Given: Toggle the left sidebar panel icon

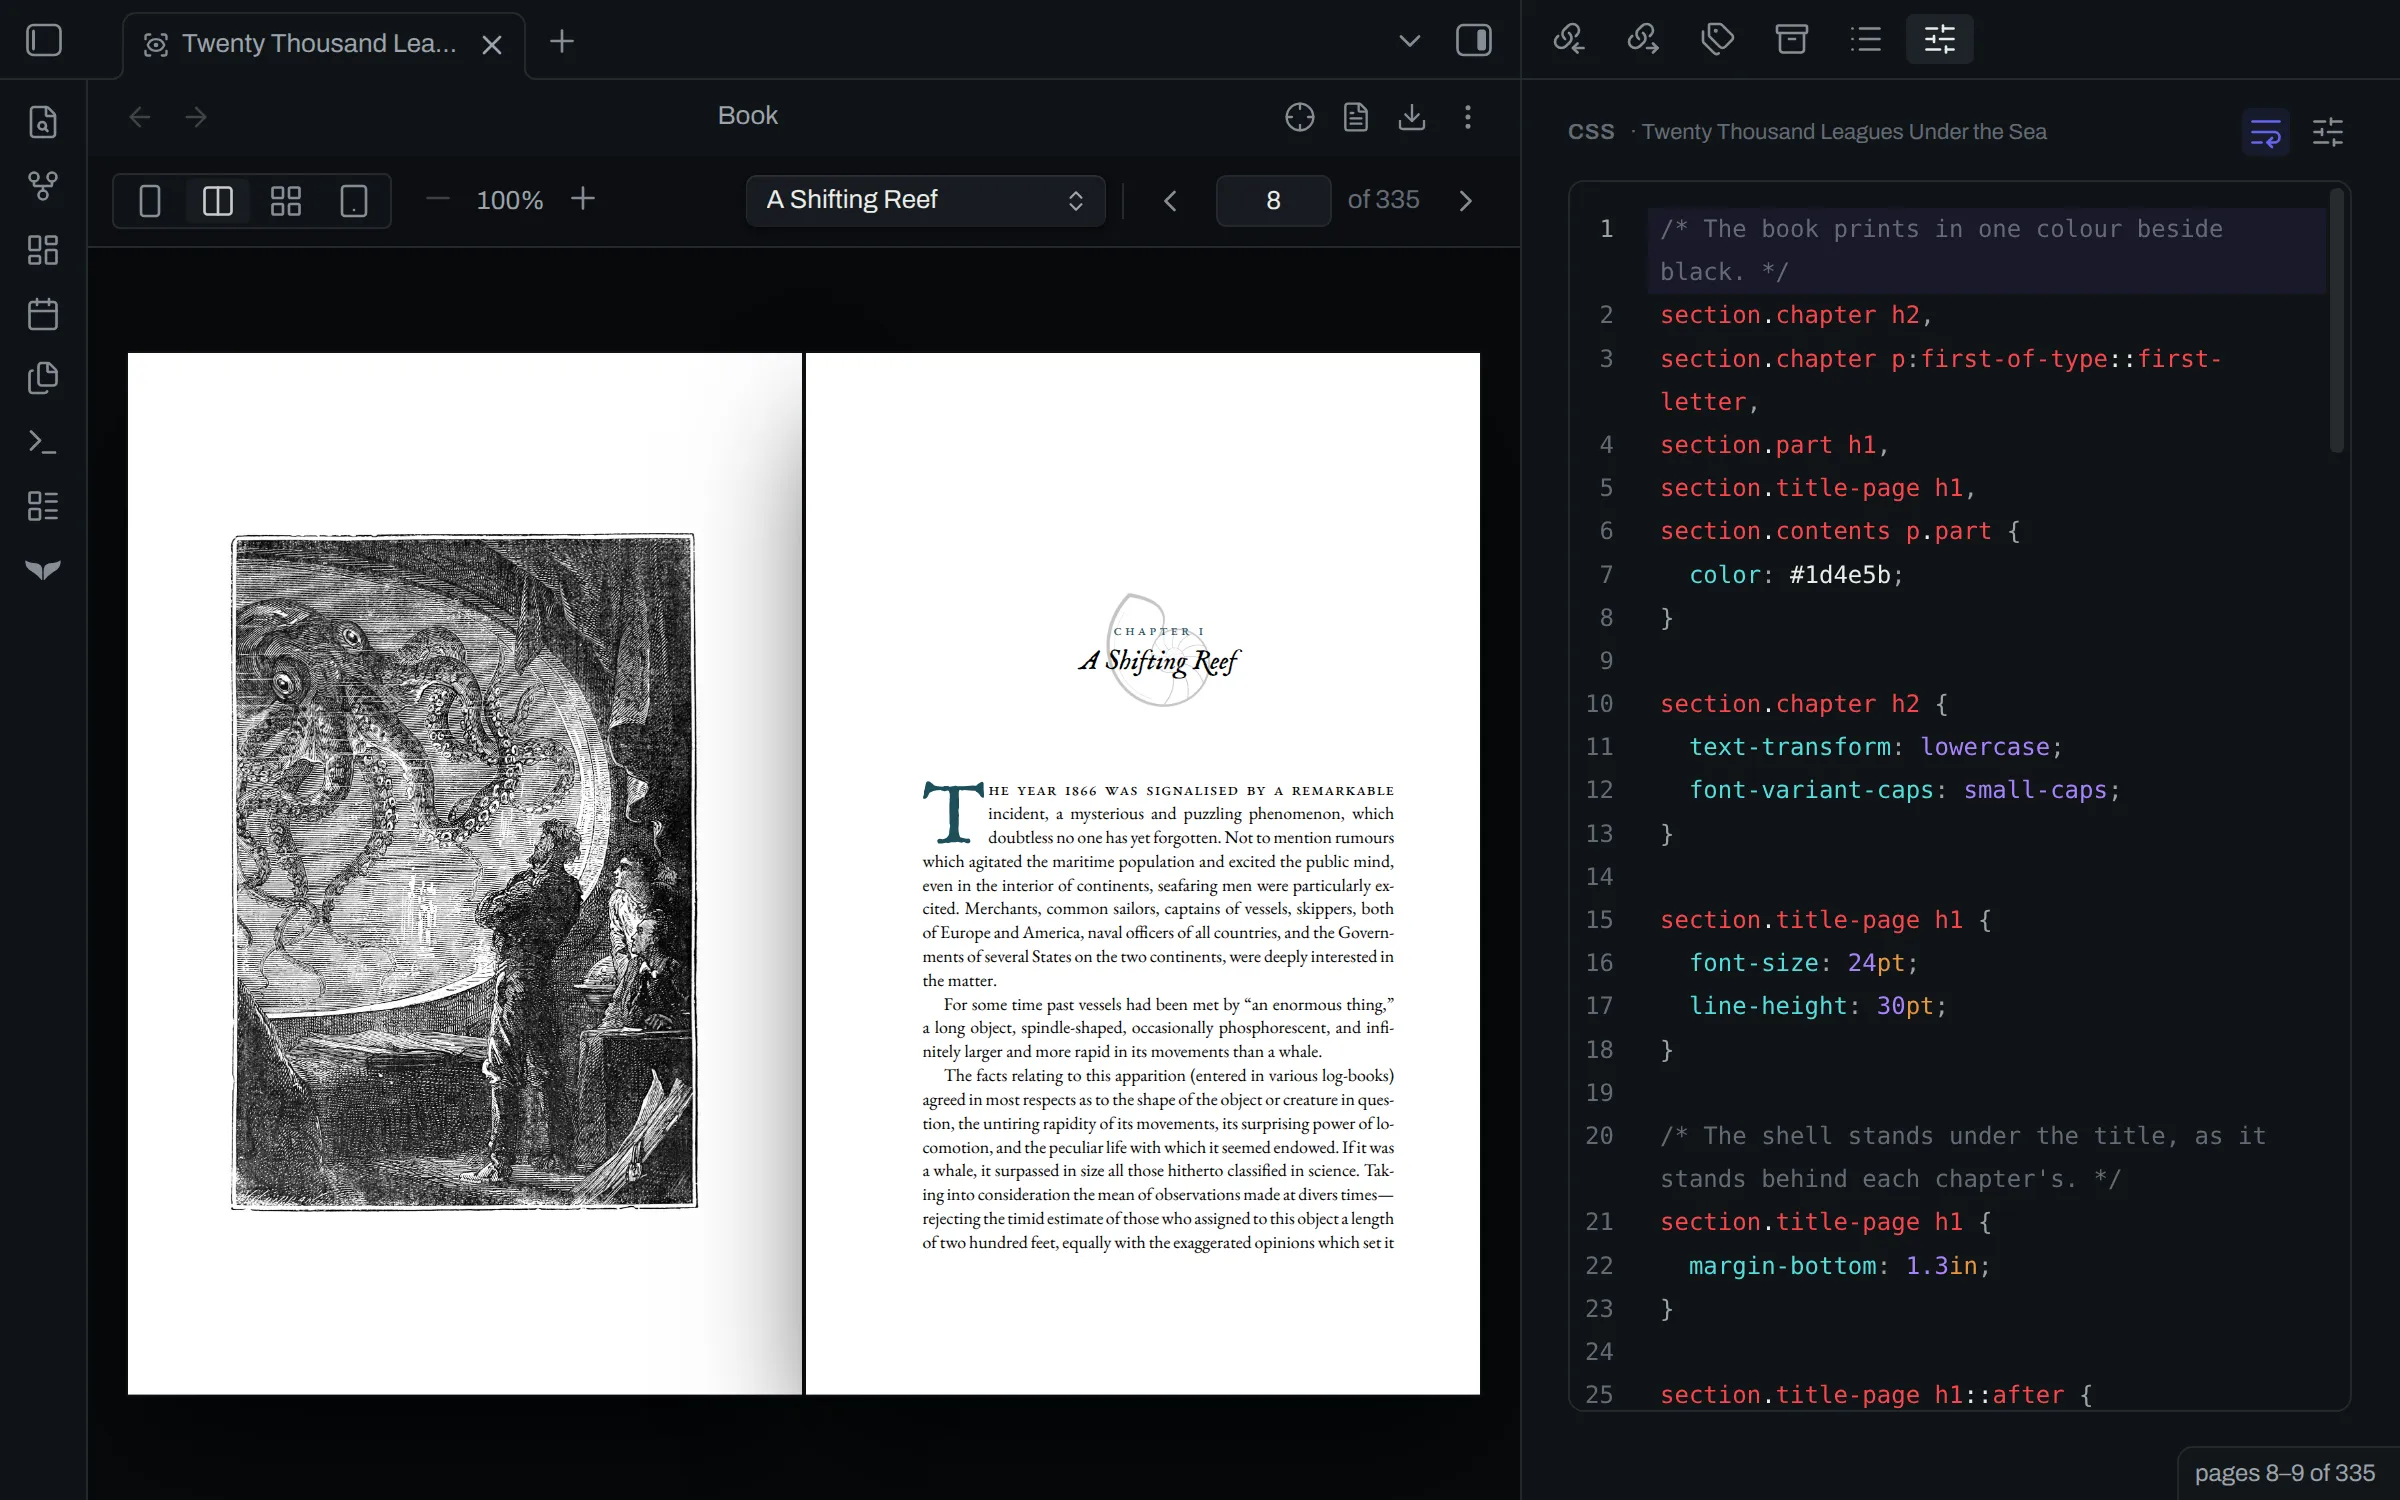Looking at the screenshot, I should tap(44, 41).
